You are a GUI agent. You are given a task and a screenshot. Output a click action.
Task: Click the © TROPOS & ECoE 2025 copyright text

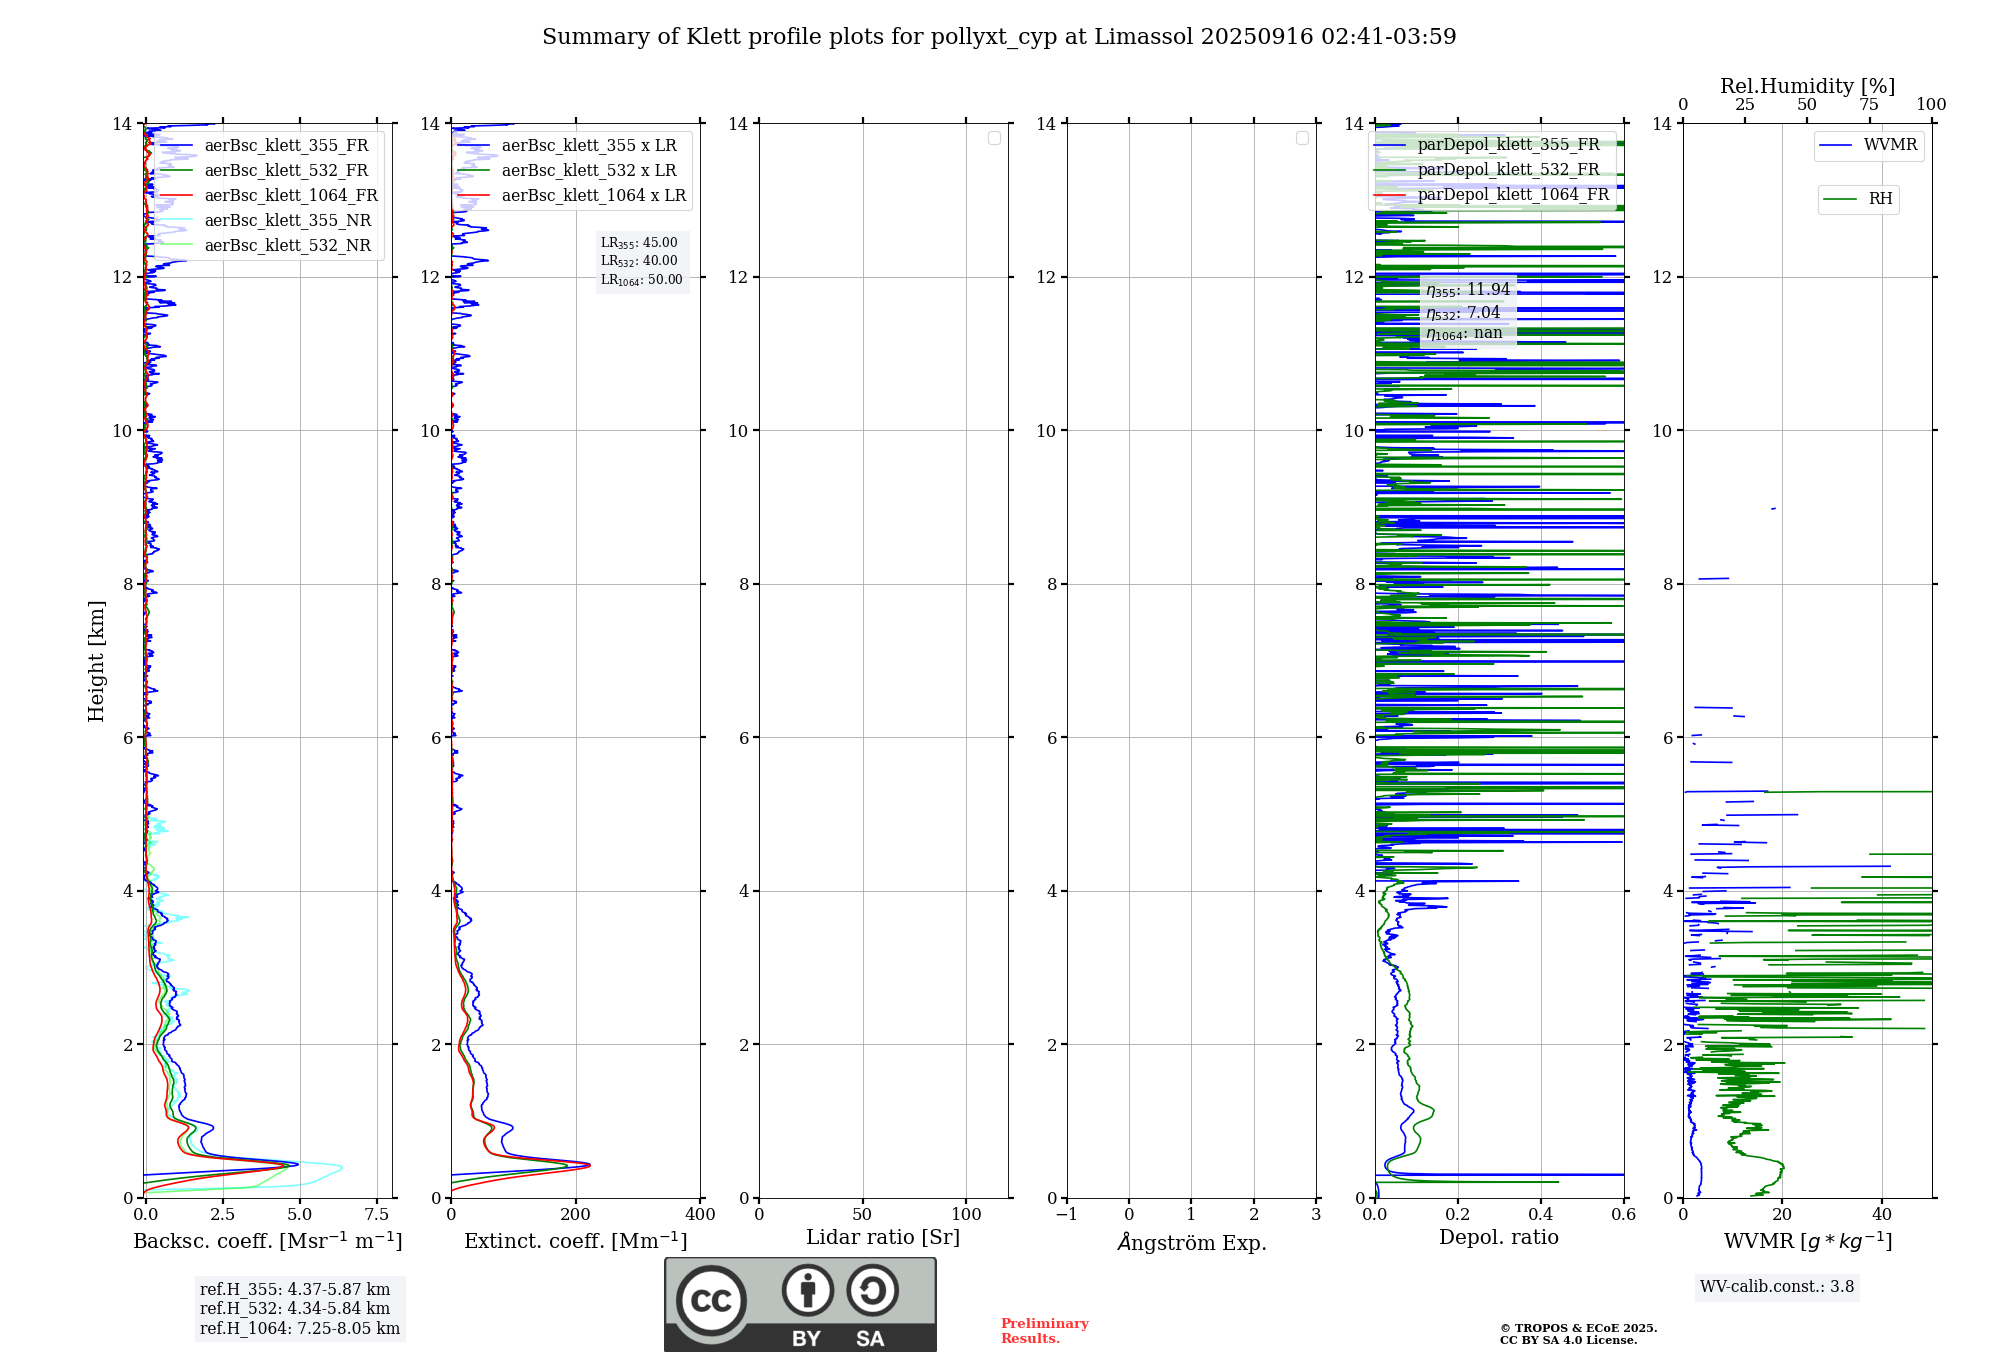pyautogui.click(x=1579, y=1328)
